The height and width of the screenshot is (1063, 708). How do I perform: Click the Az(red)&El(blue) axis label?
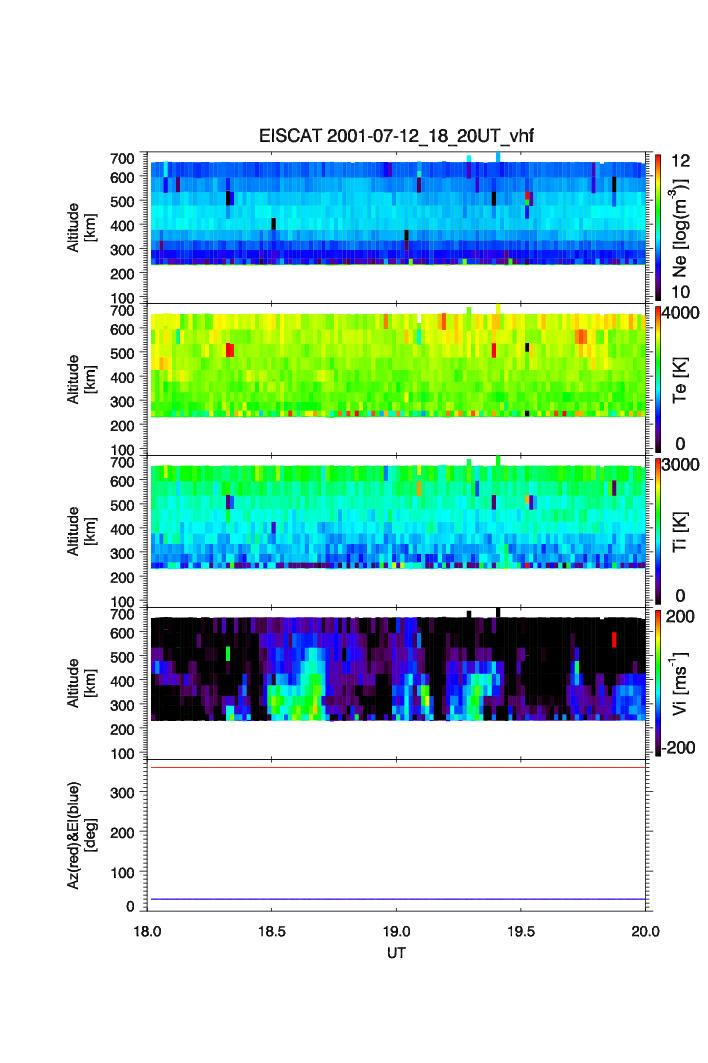point(85,836)
